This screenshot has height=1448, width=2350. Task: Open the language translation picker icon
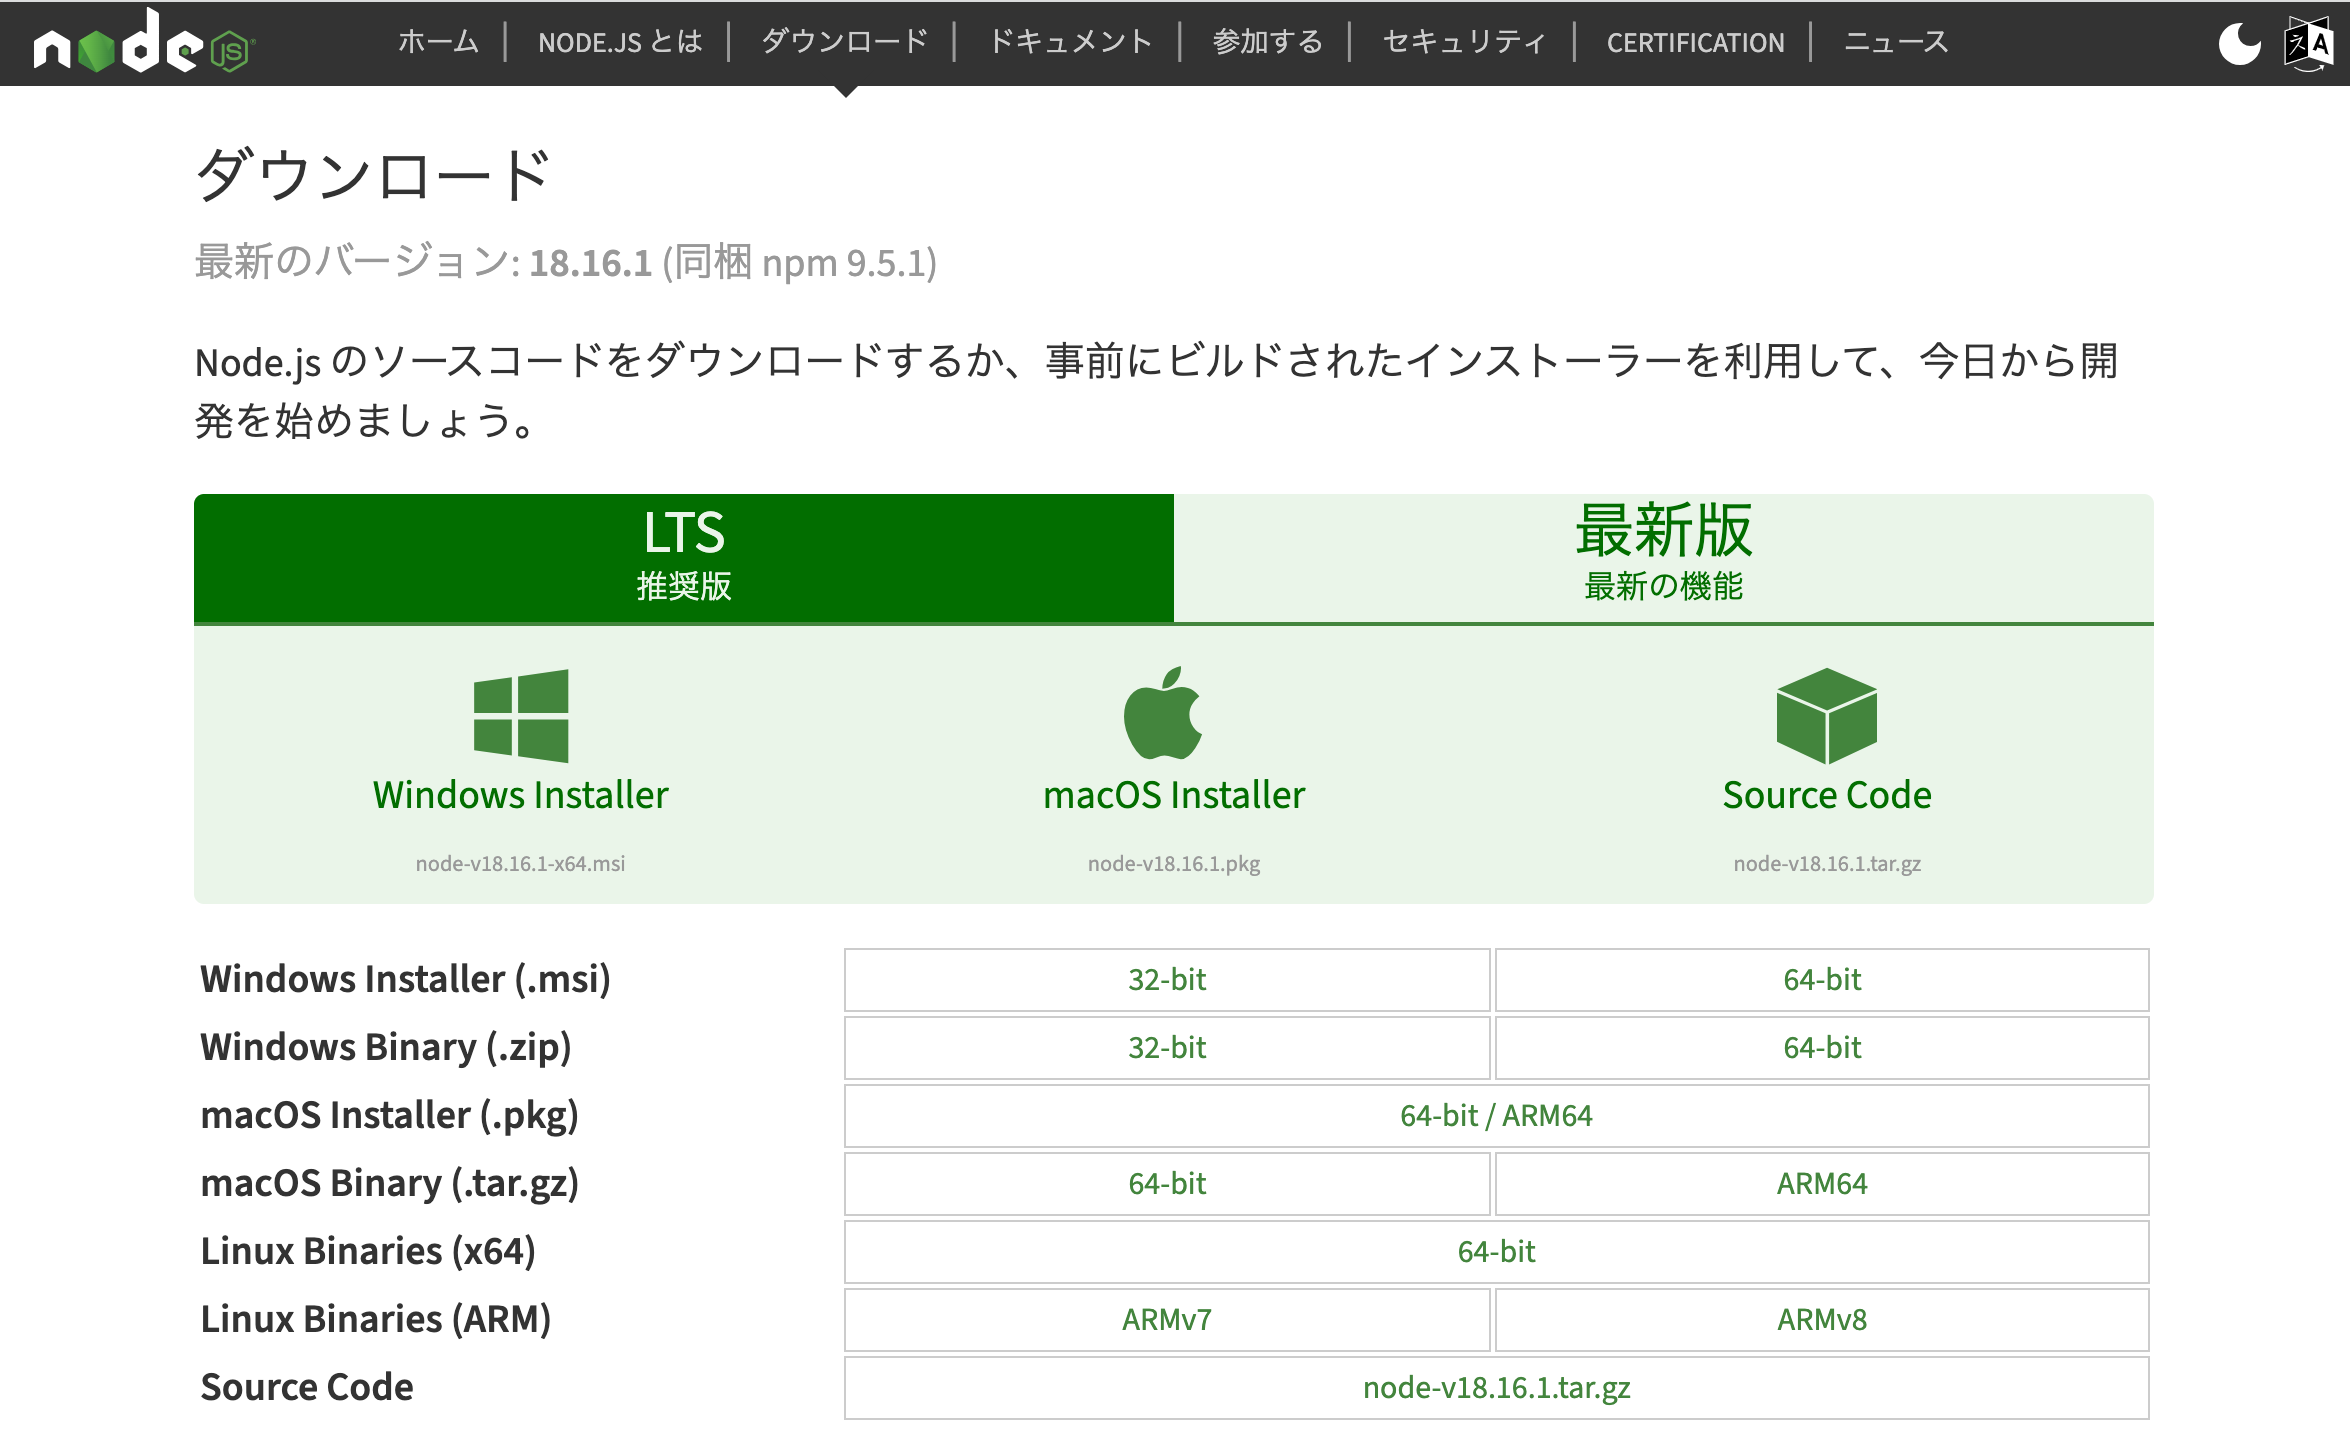coord(2309,43)
